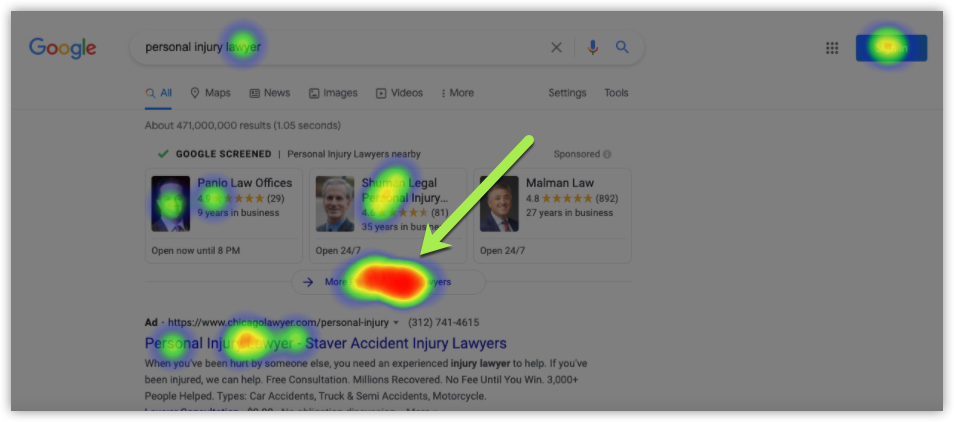Open the Images tab

[333, 93]
